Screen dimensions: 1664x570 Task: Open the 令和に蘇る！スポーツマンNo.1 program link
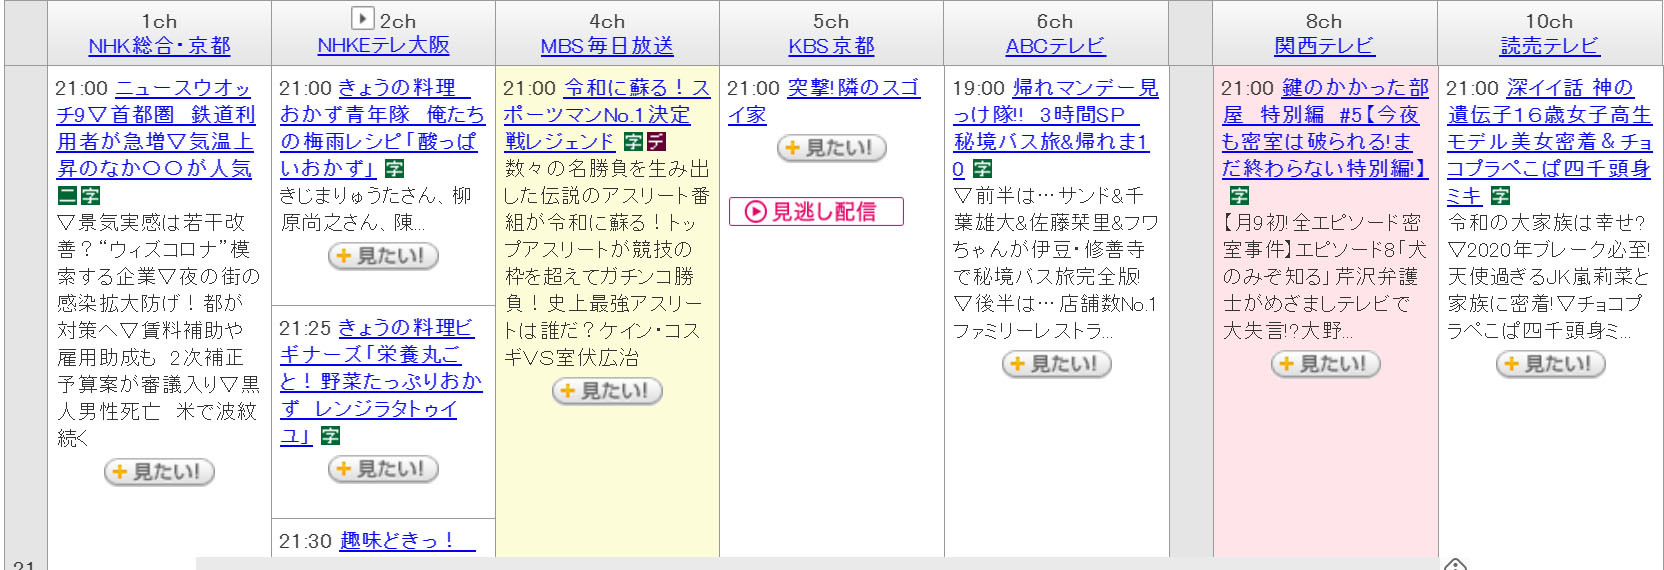coord(607,114)
